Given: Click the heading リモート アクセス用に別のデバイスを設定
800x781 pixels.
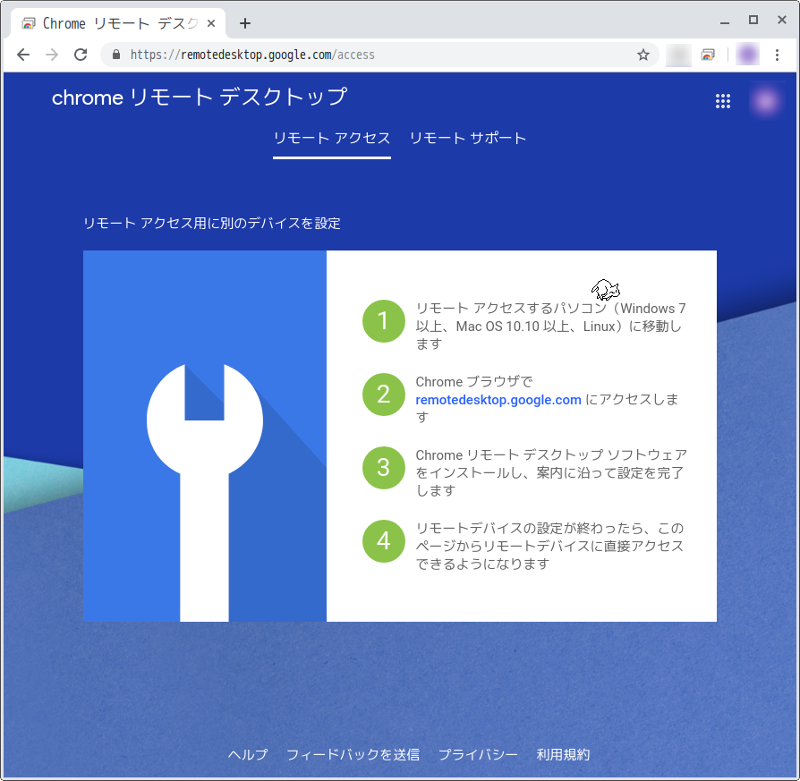Looking at the screenshot, I should pyautogui.click(x=212, y=223).
